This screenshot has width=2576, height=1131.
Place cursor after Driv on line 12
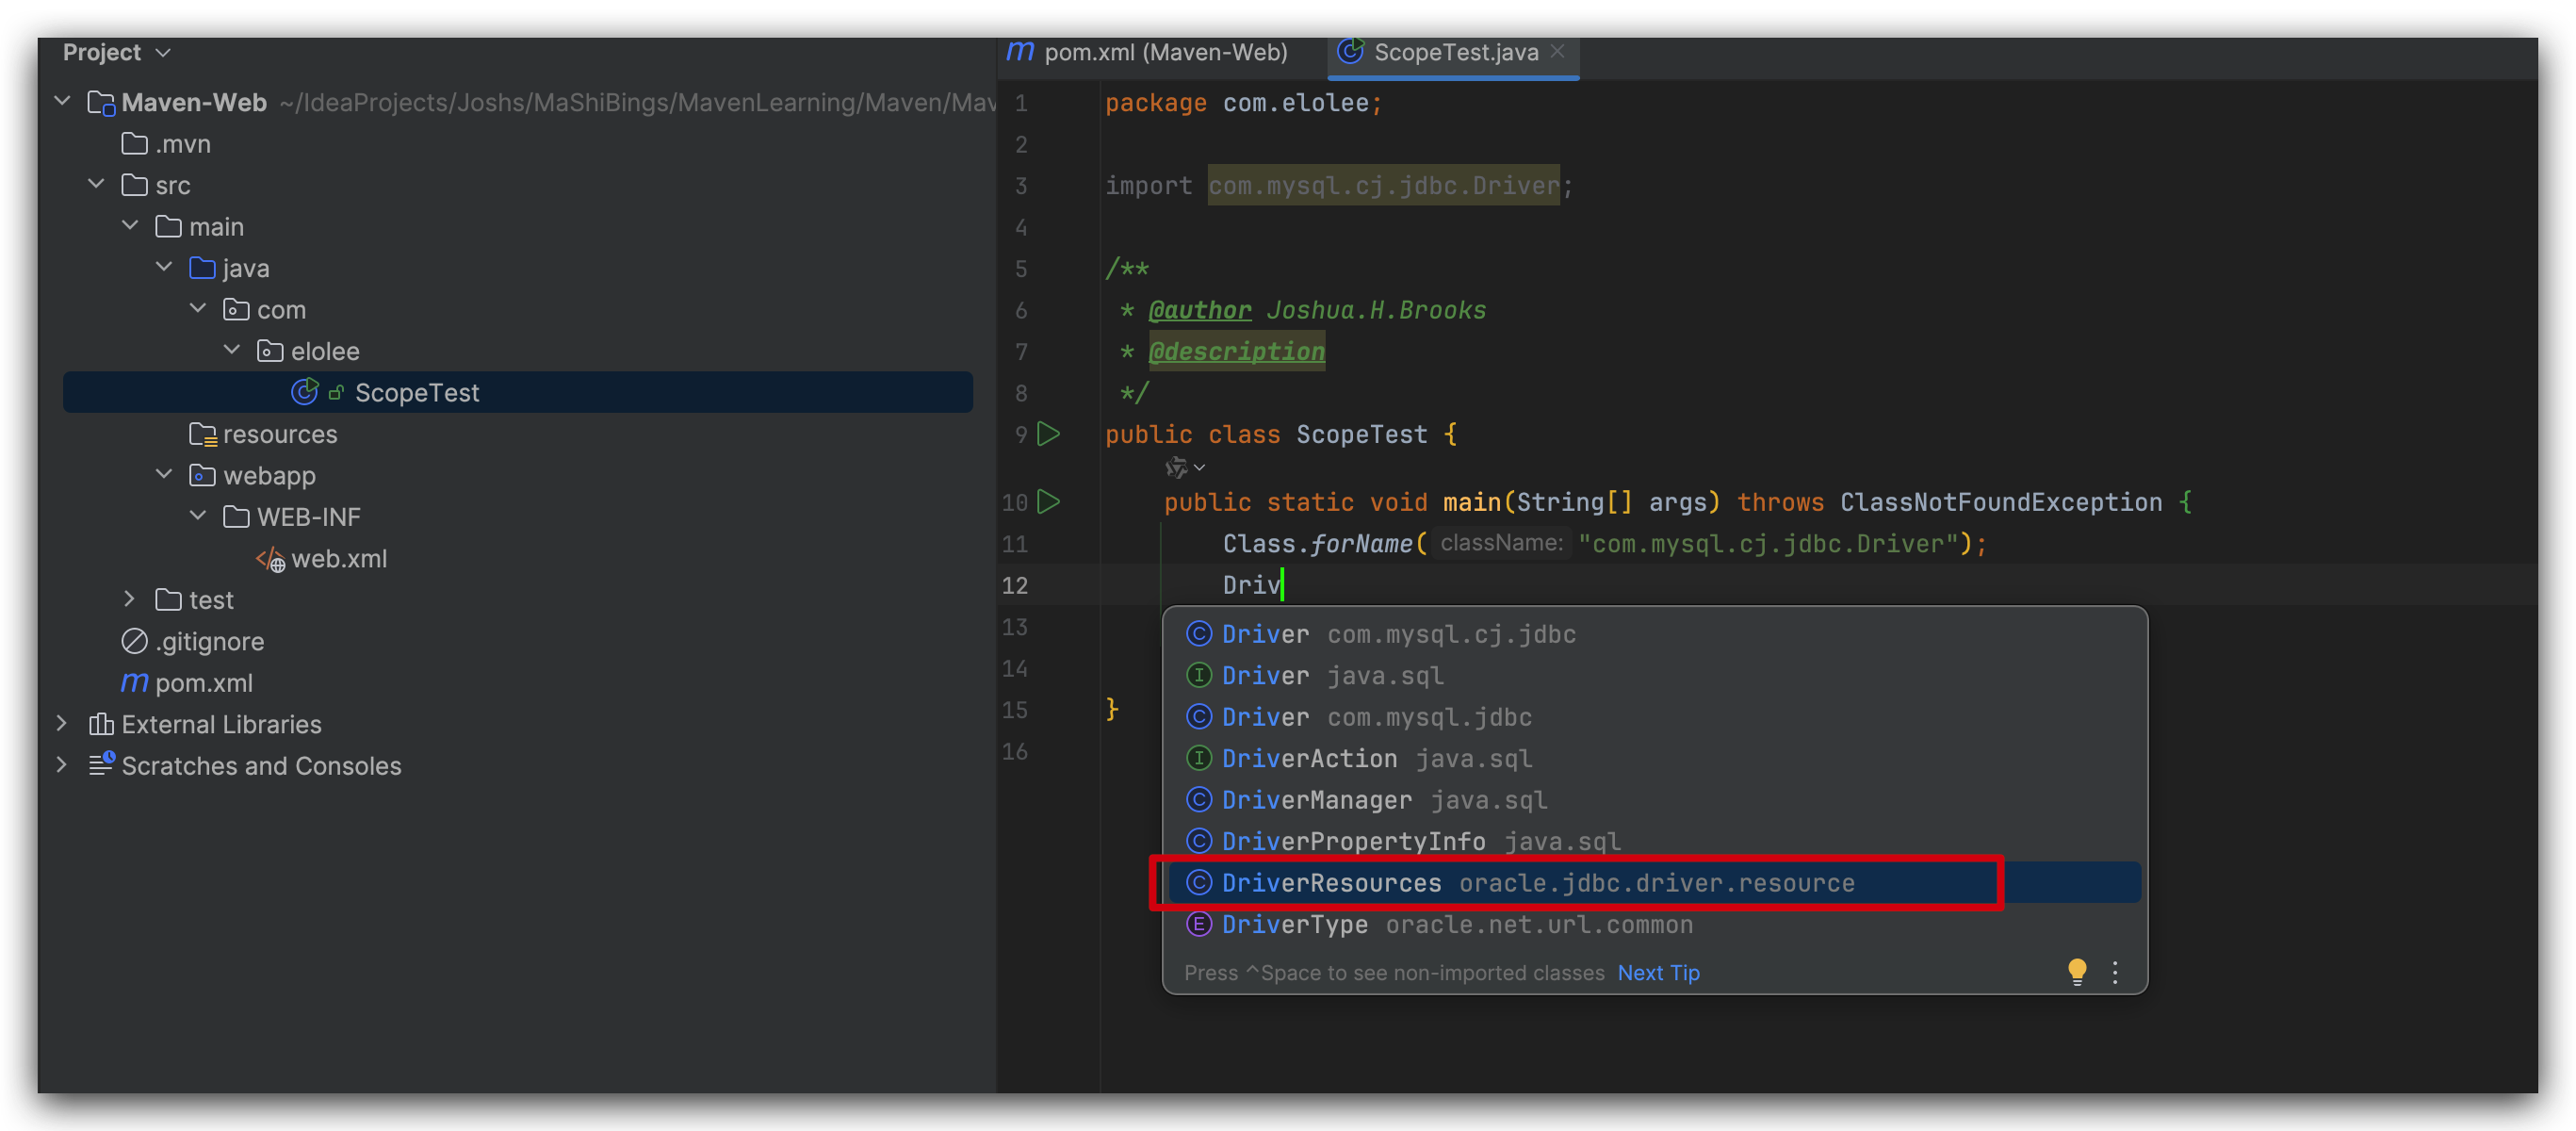click(1282, 585)
